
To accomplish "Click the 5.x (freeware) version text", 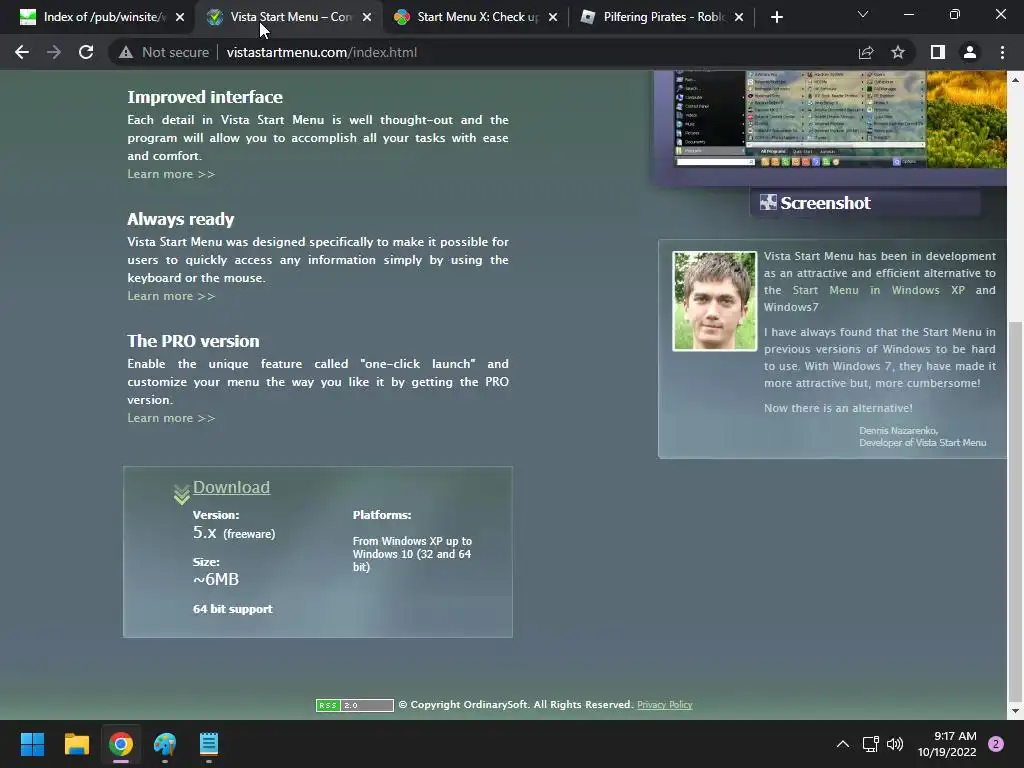I will 234,532.
